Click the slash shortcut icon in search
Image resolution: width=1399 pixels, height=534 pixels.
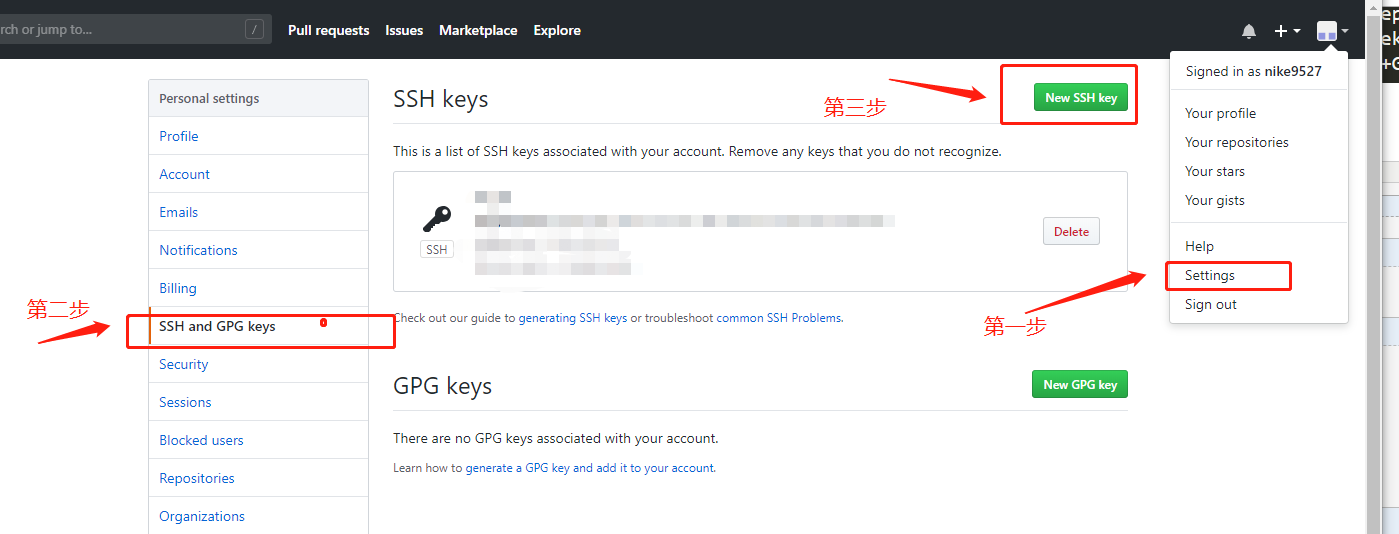[x=254, y=30]
